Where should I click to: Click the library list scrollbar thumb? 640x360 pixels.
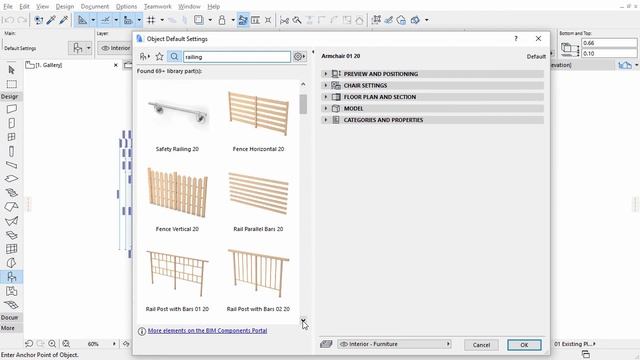pyautogui.click(x=303, y=104)
